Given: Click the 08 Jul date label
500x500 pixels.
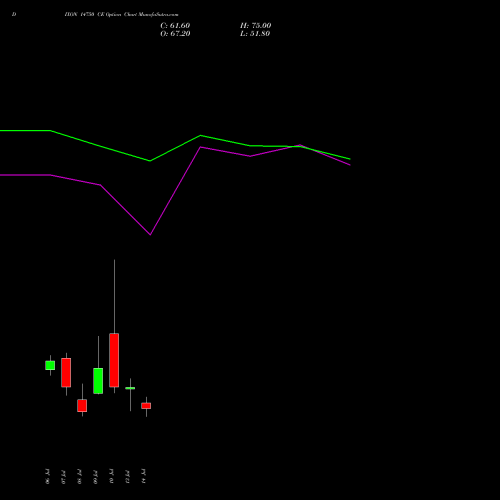Looking at the screenshot, I should (x=79, y=476).
